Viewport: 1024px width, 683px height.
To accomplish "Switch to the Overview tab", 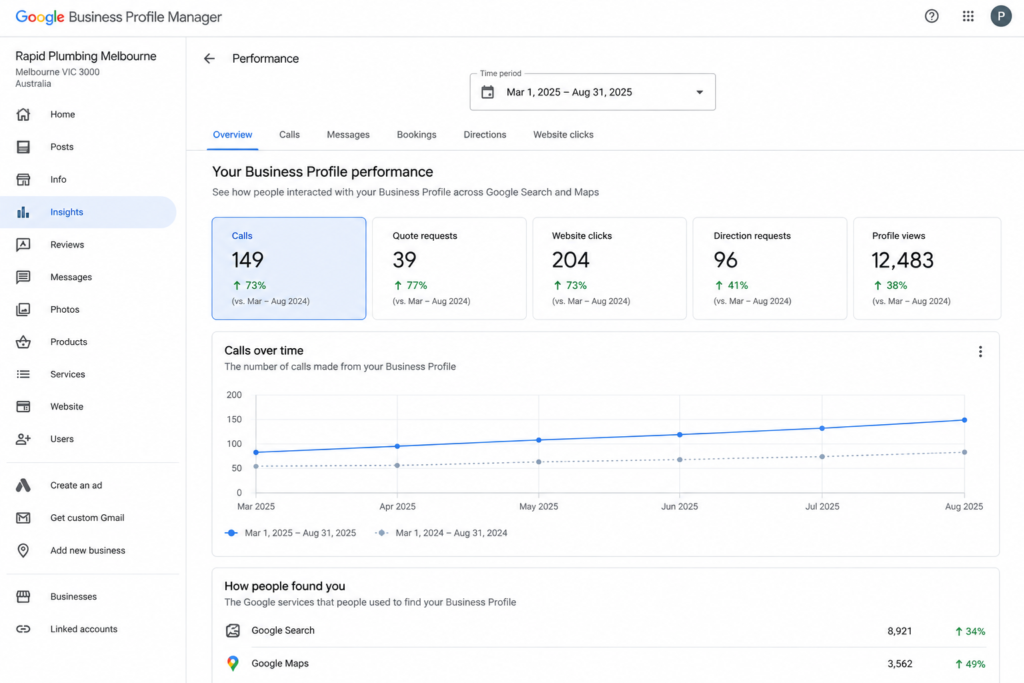I will coord(232,135).
